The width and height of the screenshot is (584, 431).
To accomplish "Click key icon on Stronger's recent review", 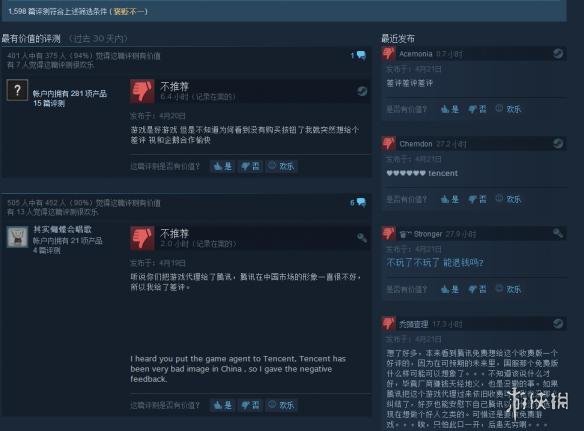I will coord(558,234).
